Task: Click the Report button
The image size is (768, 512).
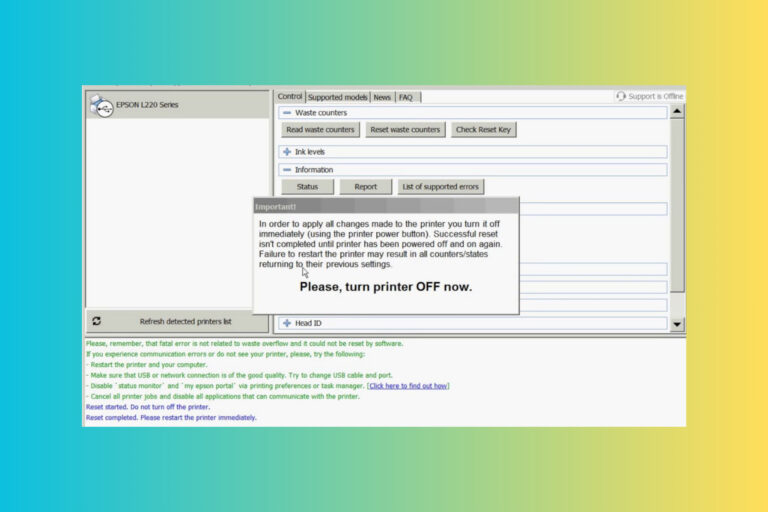Action: click(x=365, y=187)
